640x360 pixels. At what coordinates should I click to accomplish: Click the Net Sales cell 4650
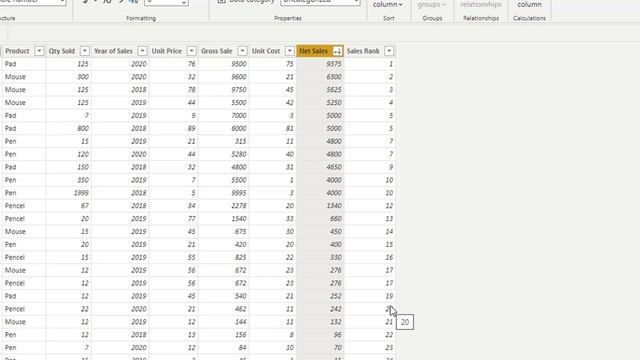(x=334, y=167)
